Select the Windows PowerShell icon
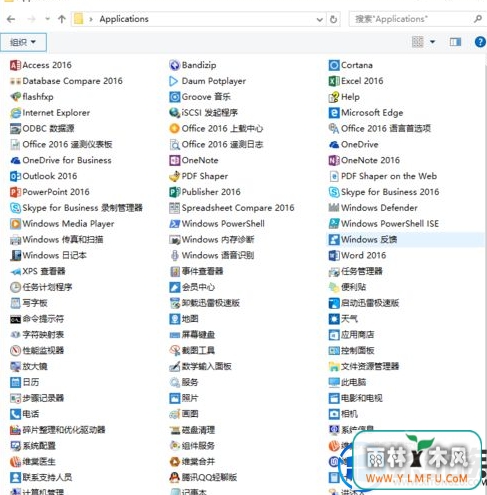Image resolution: width=487 pixels, height=495 pixels. (x=174, y=224)
